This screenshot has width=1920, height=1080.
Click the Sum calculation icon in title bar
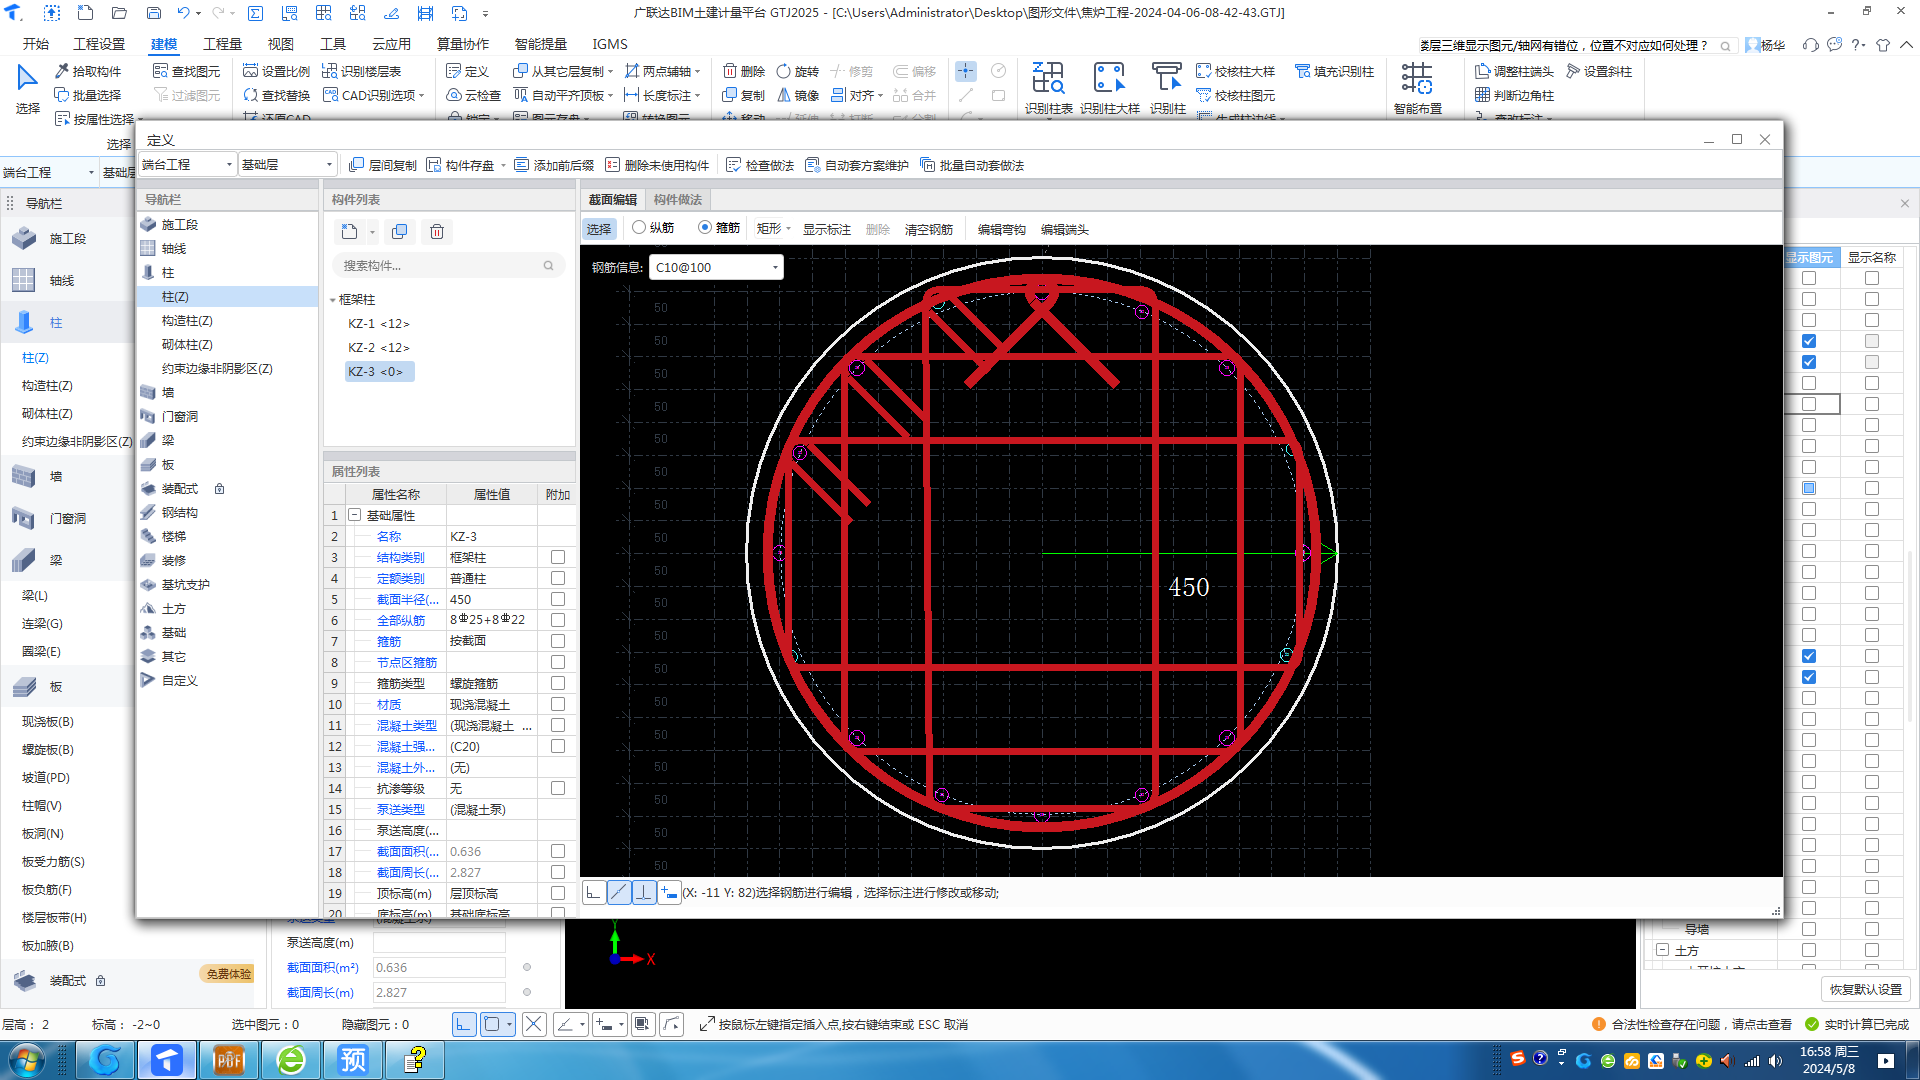pyautogui.click(x=255, y=13)
